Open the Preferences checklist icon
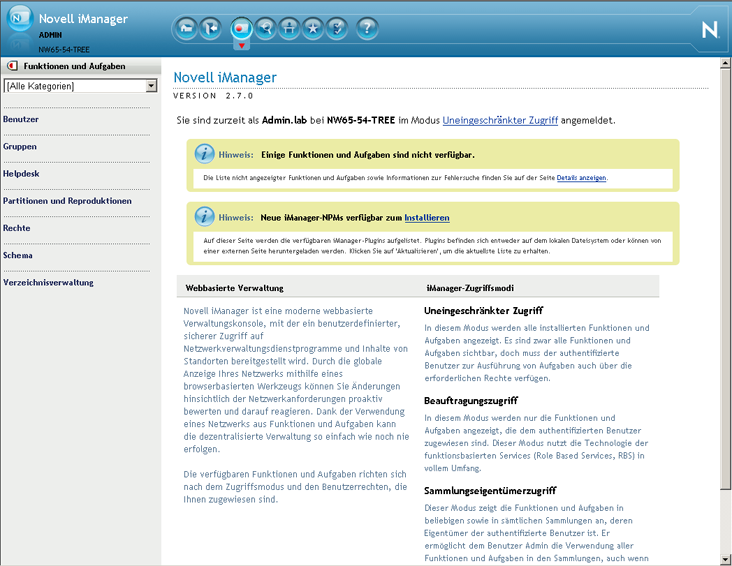The height and width of the screenshot is (566, 732). click(337, 28)
